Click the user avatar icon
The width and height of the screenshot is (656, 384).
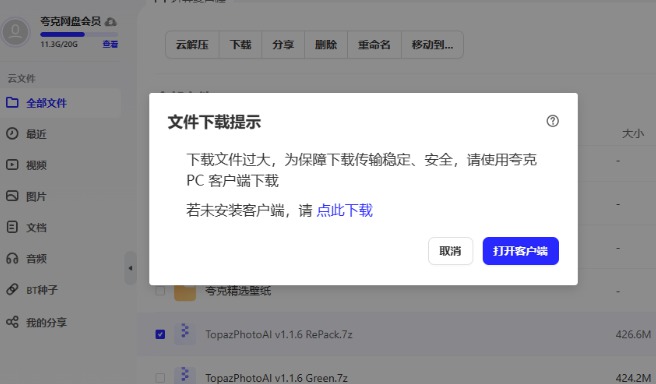16,32
